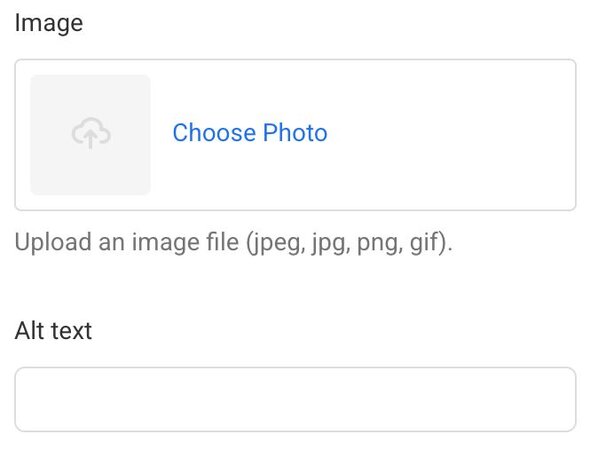Screen dimensions: 598x458
Task: Click inside the empty field under Alt text
Action: 295,399
